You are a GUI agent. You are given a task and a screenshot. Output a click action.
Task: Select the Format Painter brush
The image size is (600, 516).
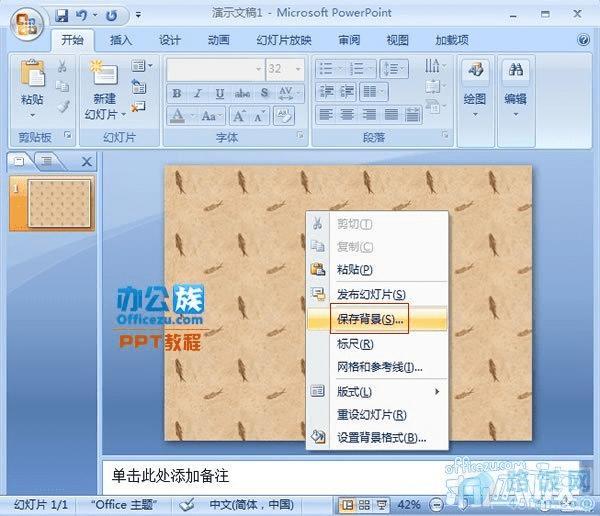coord(63,107)
